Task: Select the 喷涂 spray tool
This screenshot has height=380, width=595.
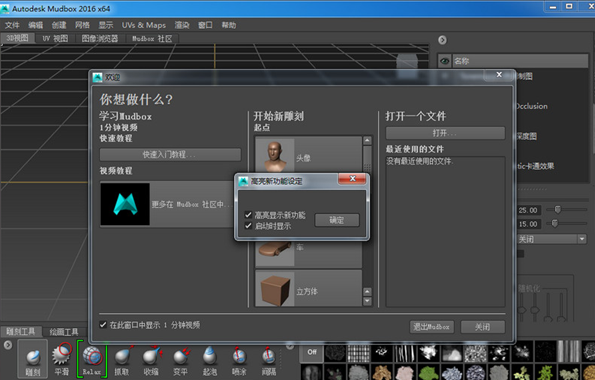Action: tap(239, 358)
